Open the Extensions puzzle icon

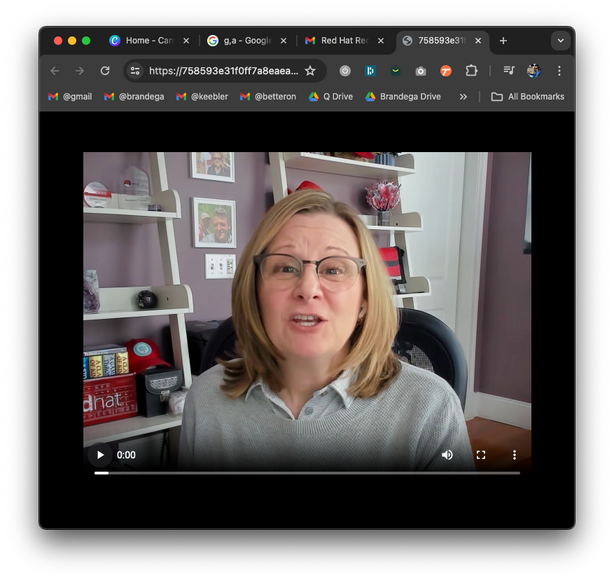471,71
